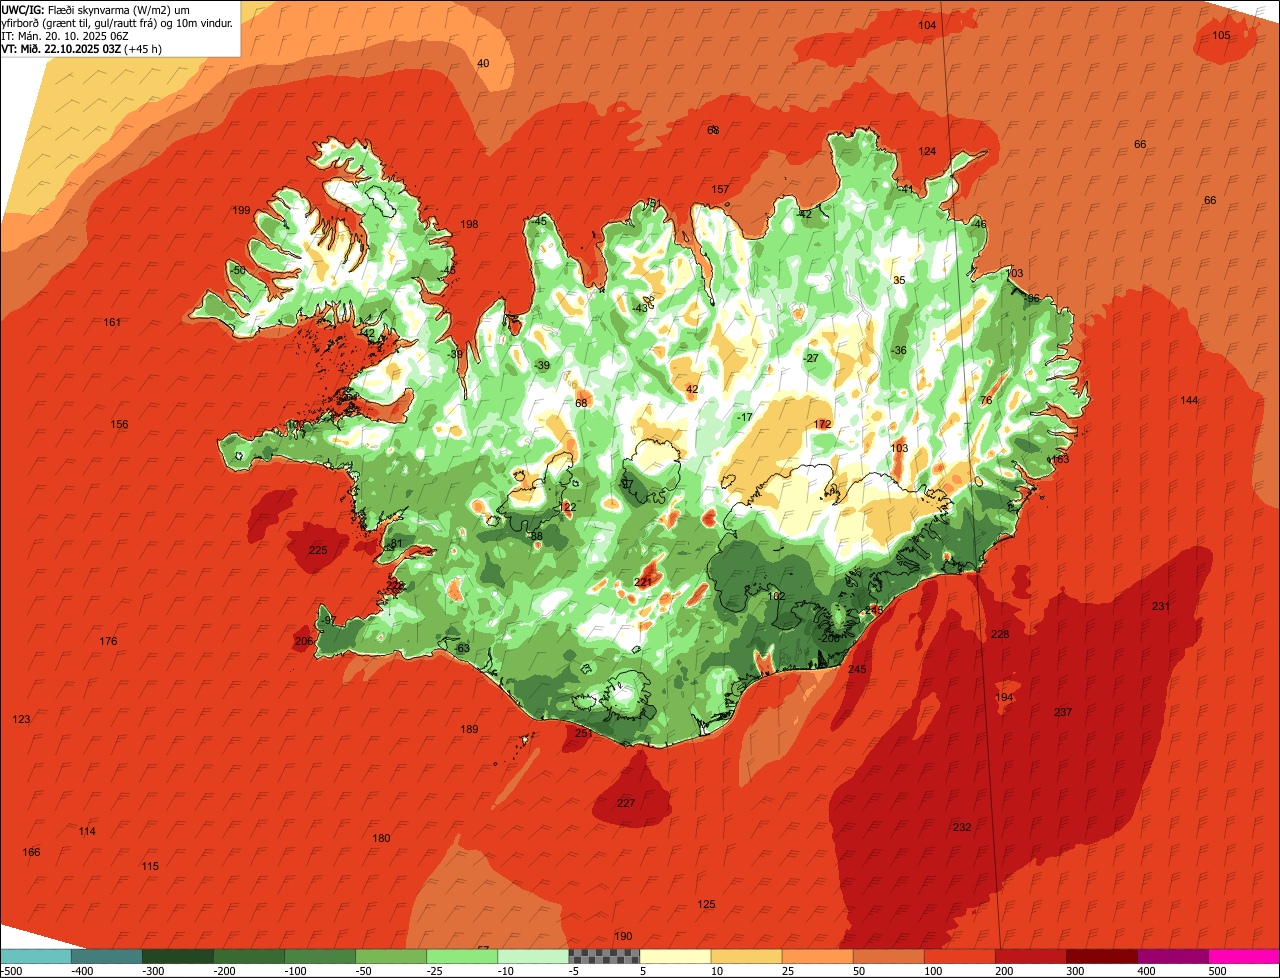Select the map value 232
This screenshot has height=978, width=1280.
961,827
